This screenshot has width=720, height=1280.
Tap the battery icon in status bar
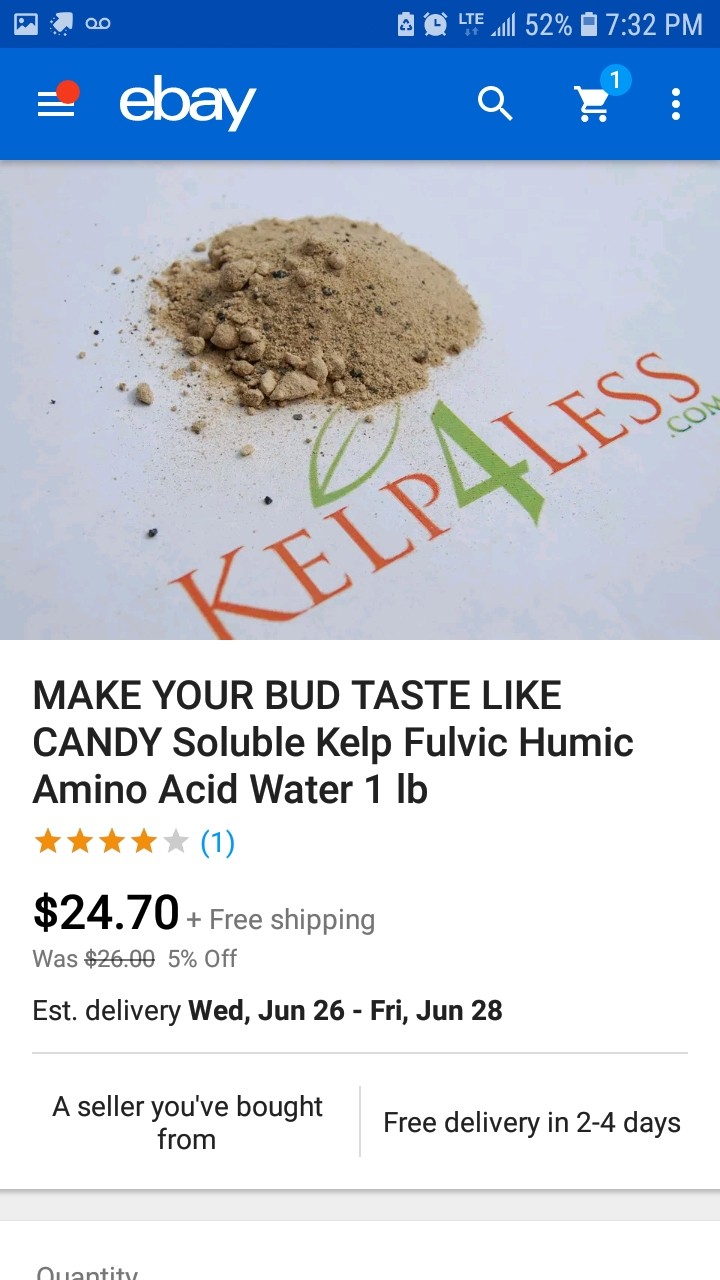[x=589, y=24]
